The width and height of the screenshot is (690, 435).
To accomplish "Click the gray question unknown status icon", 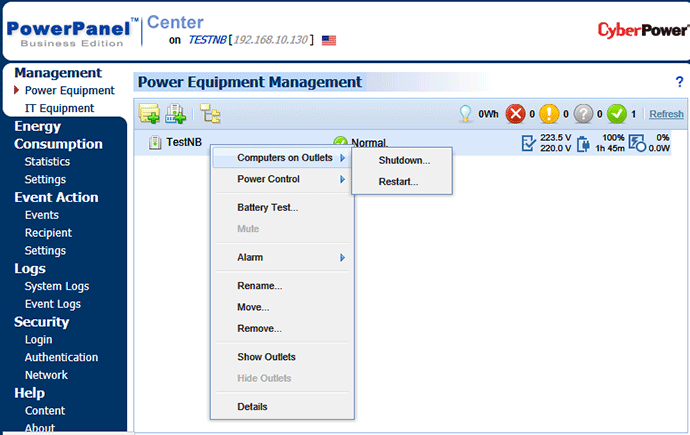I will tap(583, 114).
